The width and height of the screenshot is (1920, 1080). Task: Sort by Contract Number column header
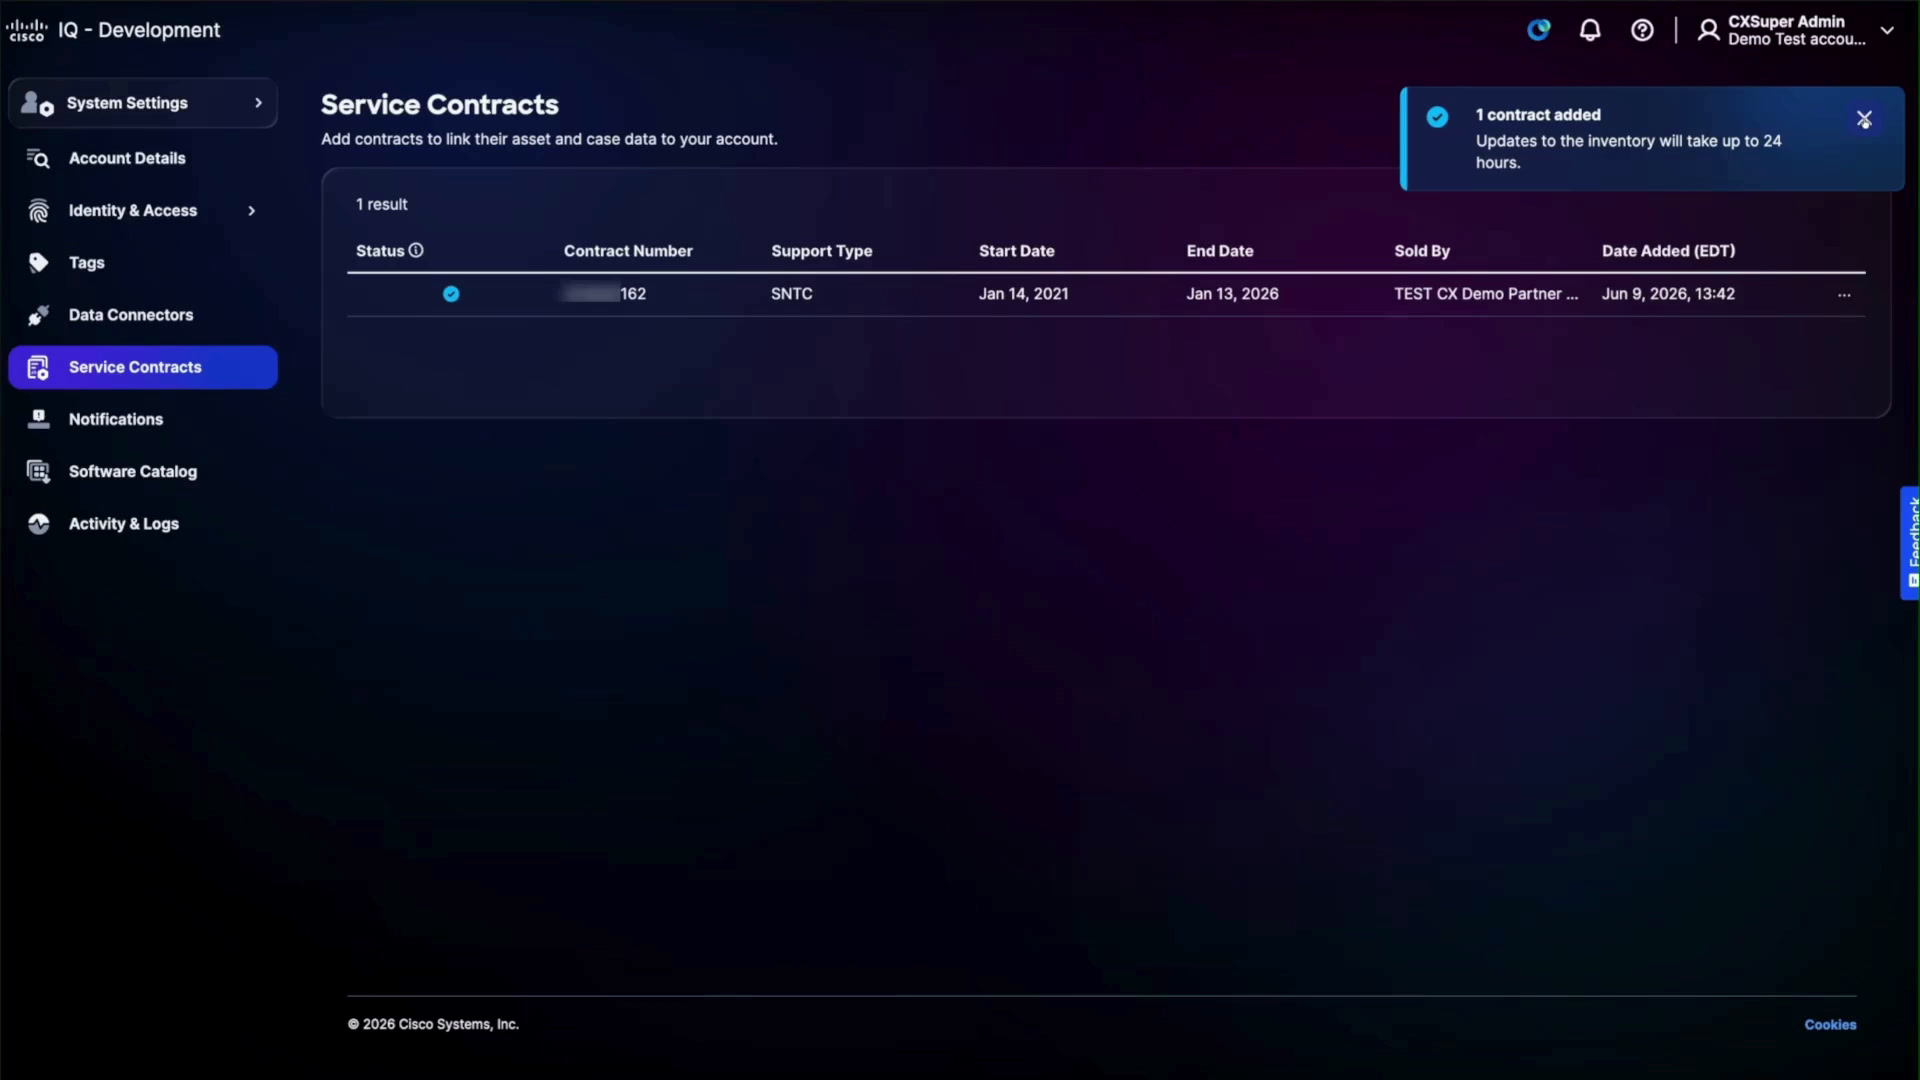(628, 251)
